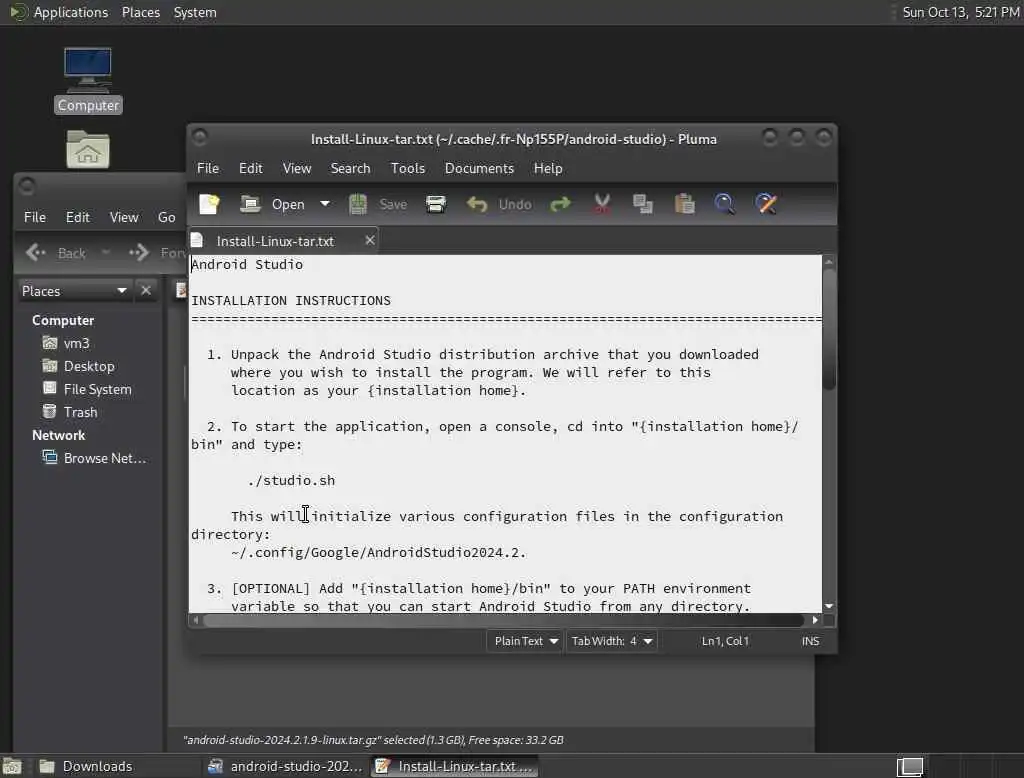Screen dimensions: 1024x778
Task: Close the Install-Linux-tar.txt tab
Action: pyautogui.click(x=370, y=240)
